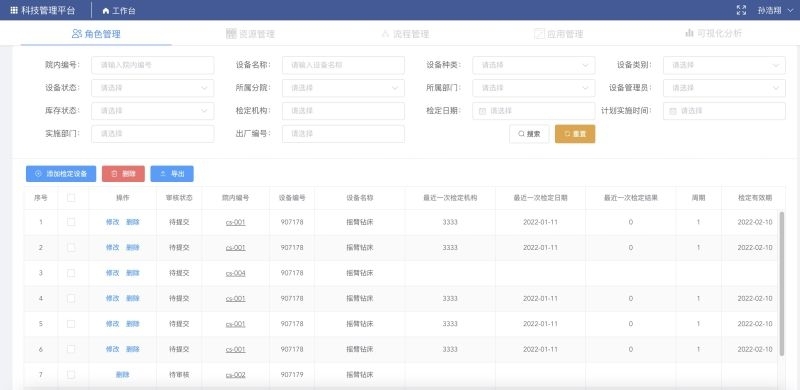Go to 工作台 home
Viewport: 800px width, 390px height.
[119, 11]
